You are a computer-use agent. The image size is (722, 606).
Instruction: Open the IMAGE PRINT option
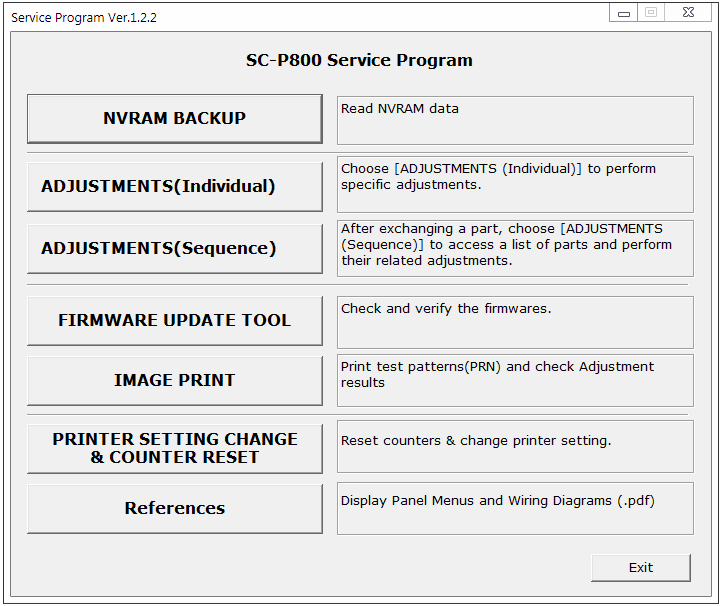[x=174, y=381]
